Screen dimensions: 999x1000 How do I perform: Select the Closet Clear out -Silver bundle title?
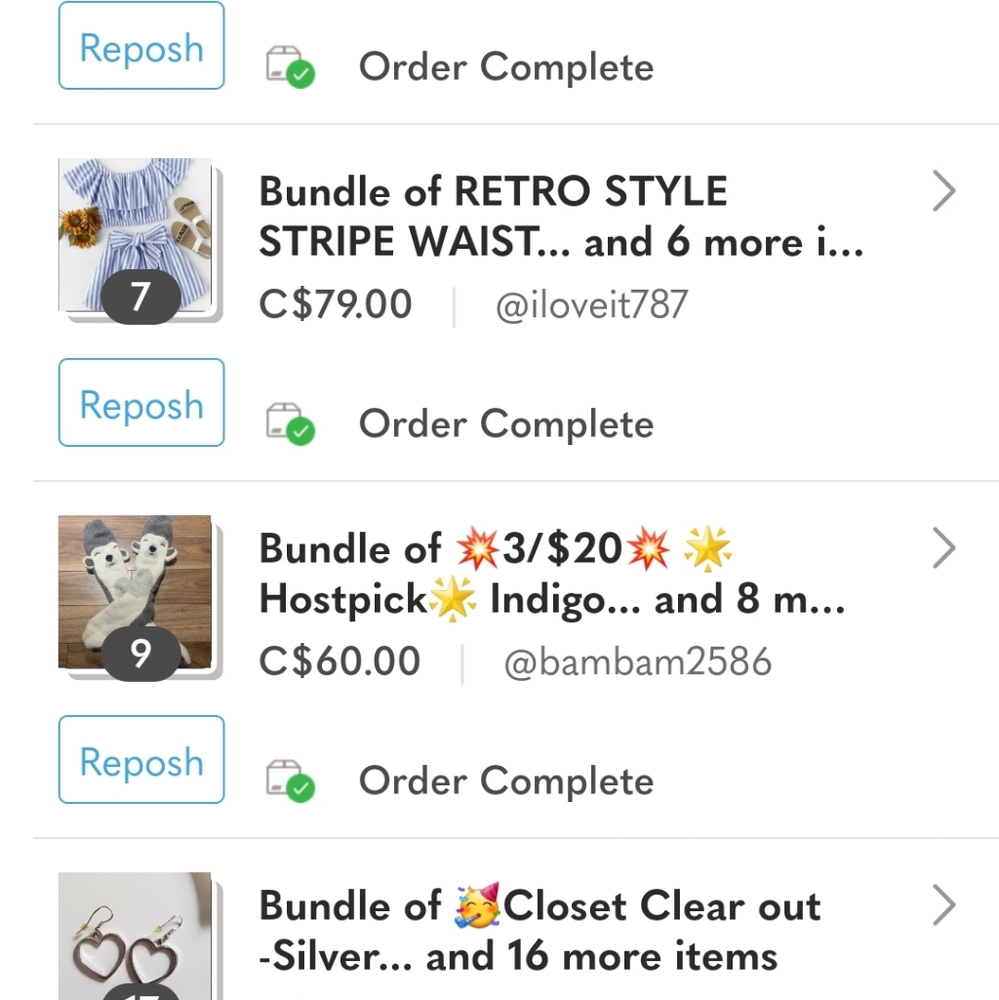tap(540, 931)
